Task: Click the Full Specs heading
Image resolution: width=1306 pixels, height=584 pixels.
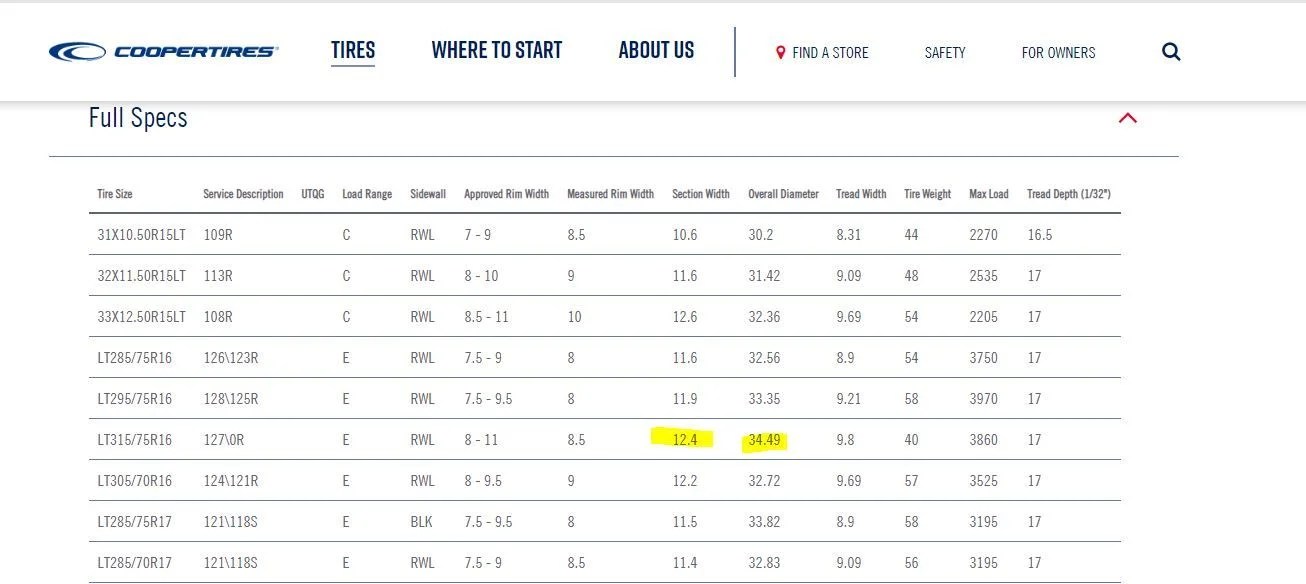Action: coord(138,118)
